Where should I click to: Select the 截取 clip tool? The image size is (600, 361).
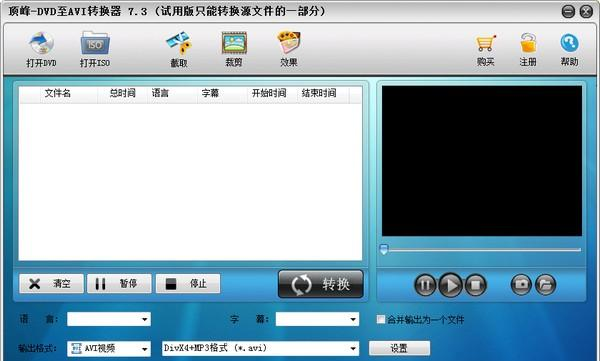[x=179, y=50]
